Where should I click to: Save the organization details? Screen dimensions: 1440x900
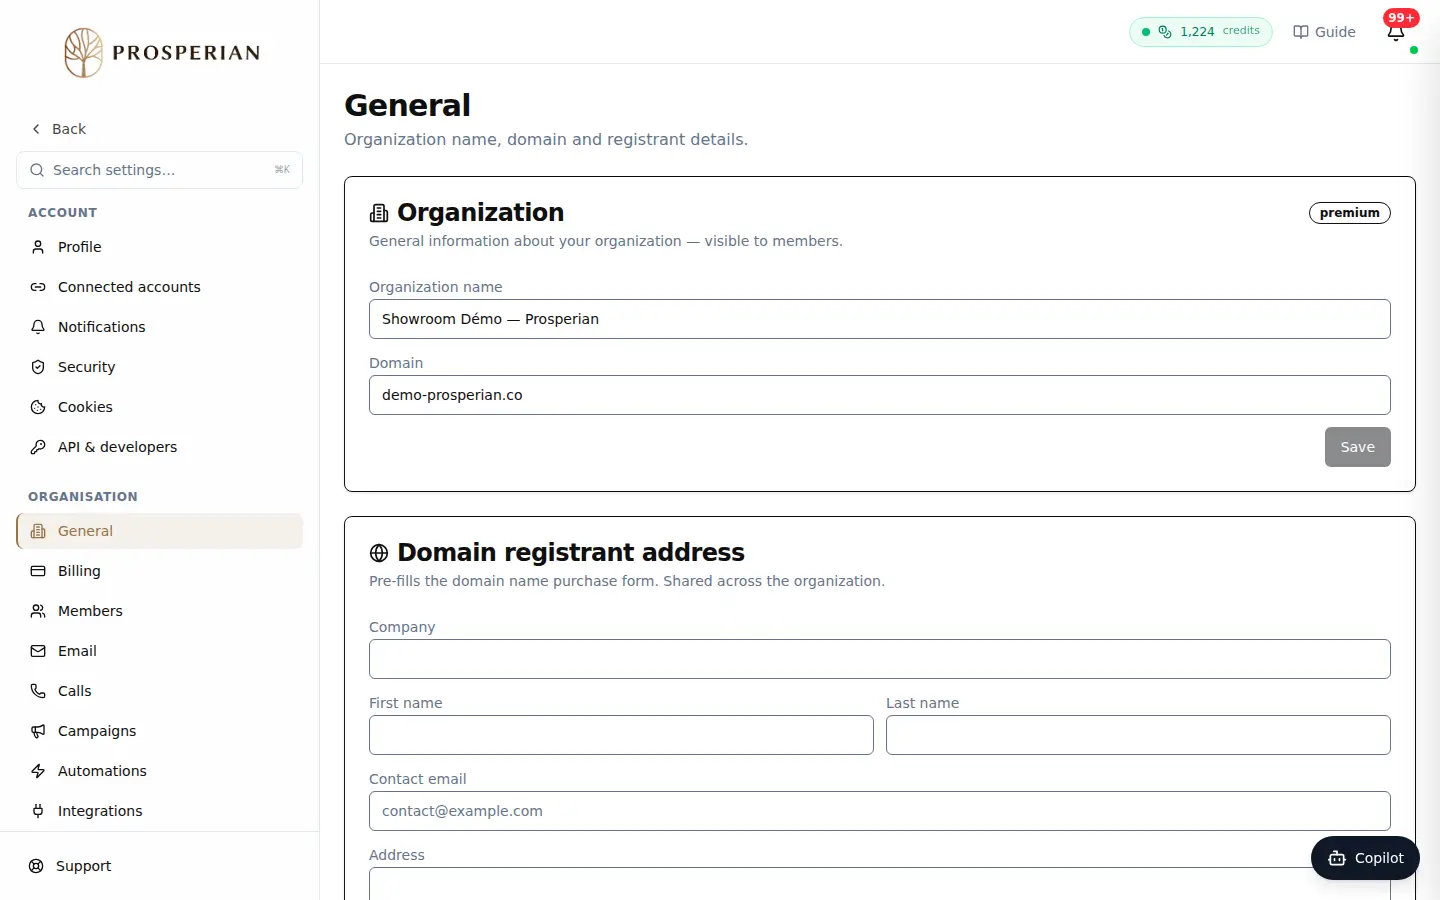pos(1357,447)
